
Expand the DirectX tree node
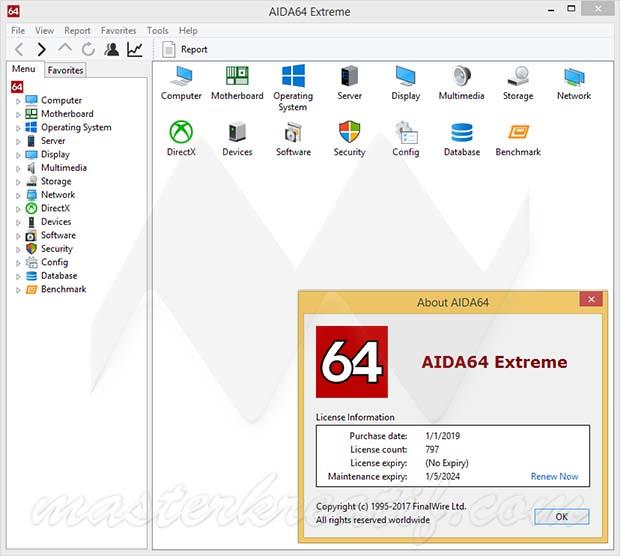click(18, 209)
